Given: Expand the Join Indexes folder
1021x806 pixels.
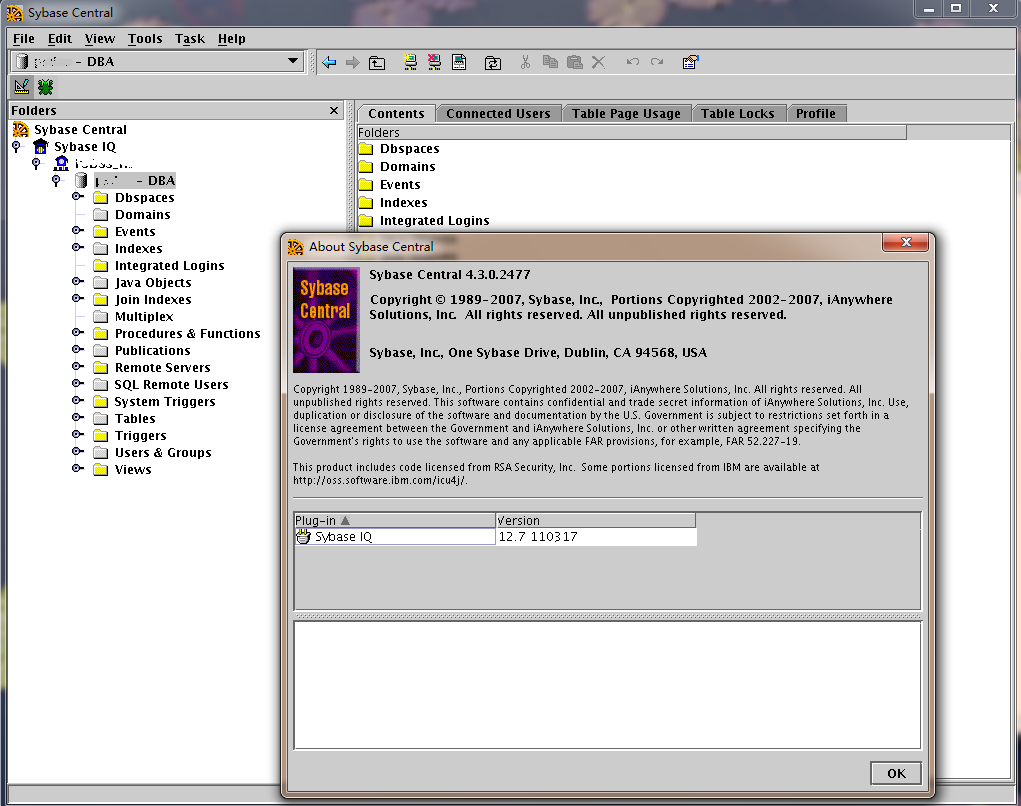Looking at the screenshot, I should click(x=77, y=298).
